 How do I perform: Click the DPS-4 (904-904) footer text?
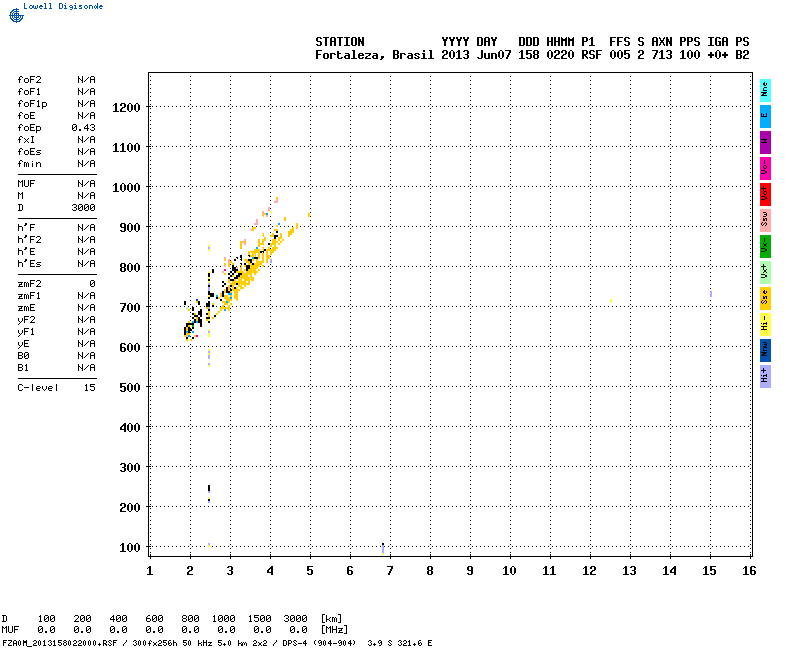tap(319, 643)
